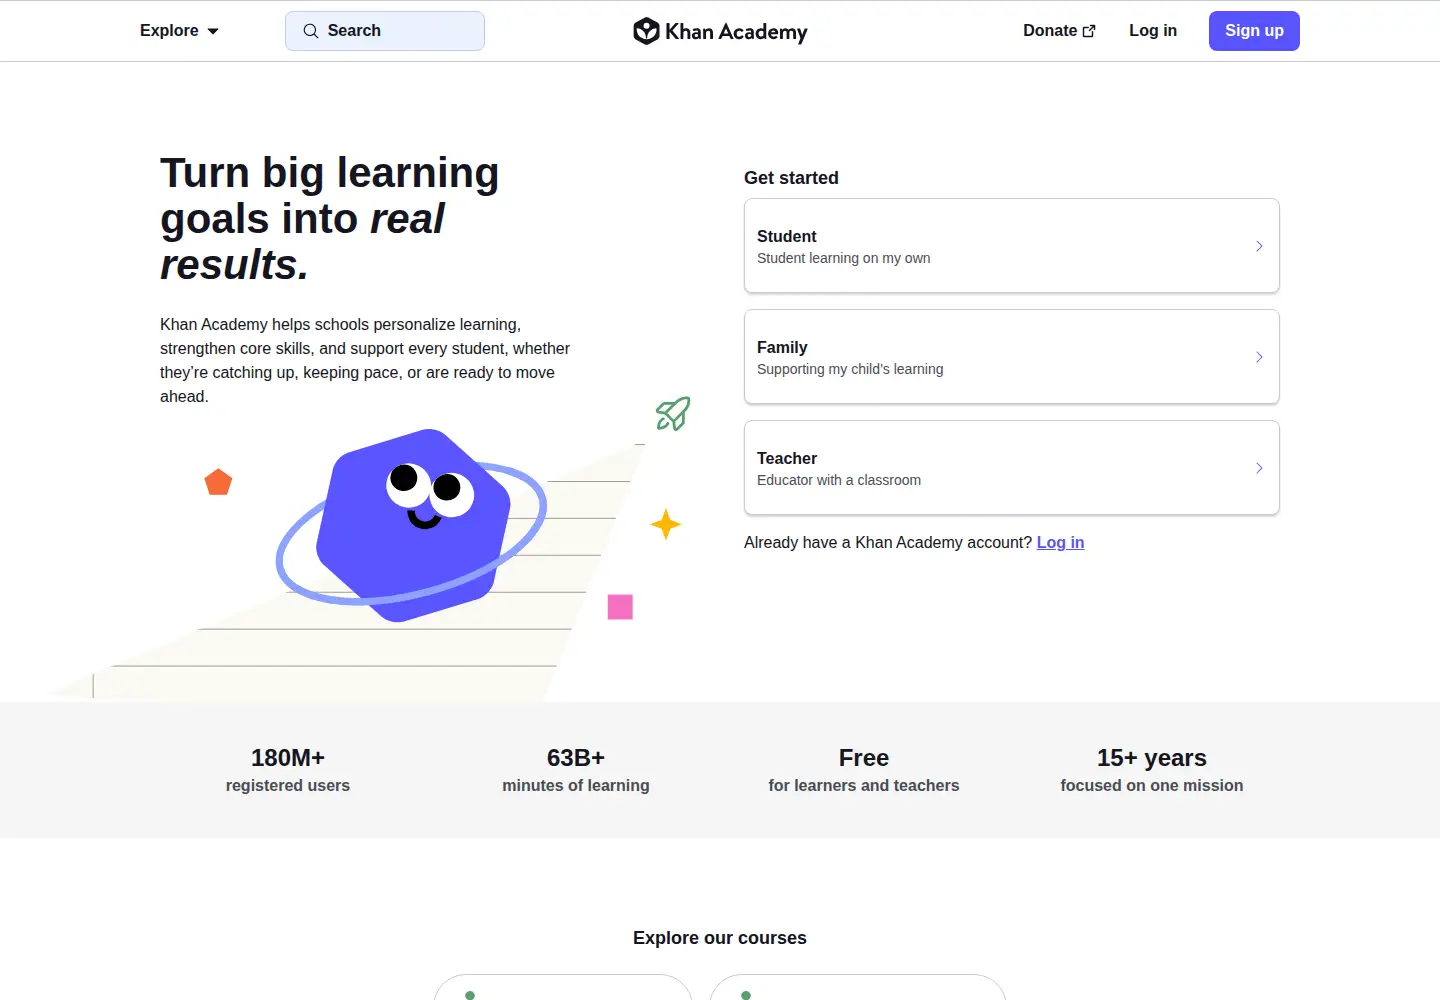Click the 'Get started' heading

point(791,178)
